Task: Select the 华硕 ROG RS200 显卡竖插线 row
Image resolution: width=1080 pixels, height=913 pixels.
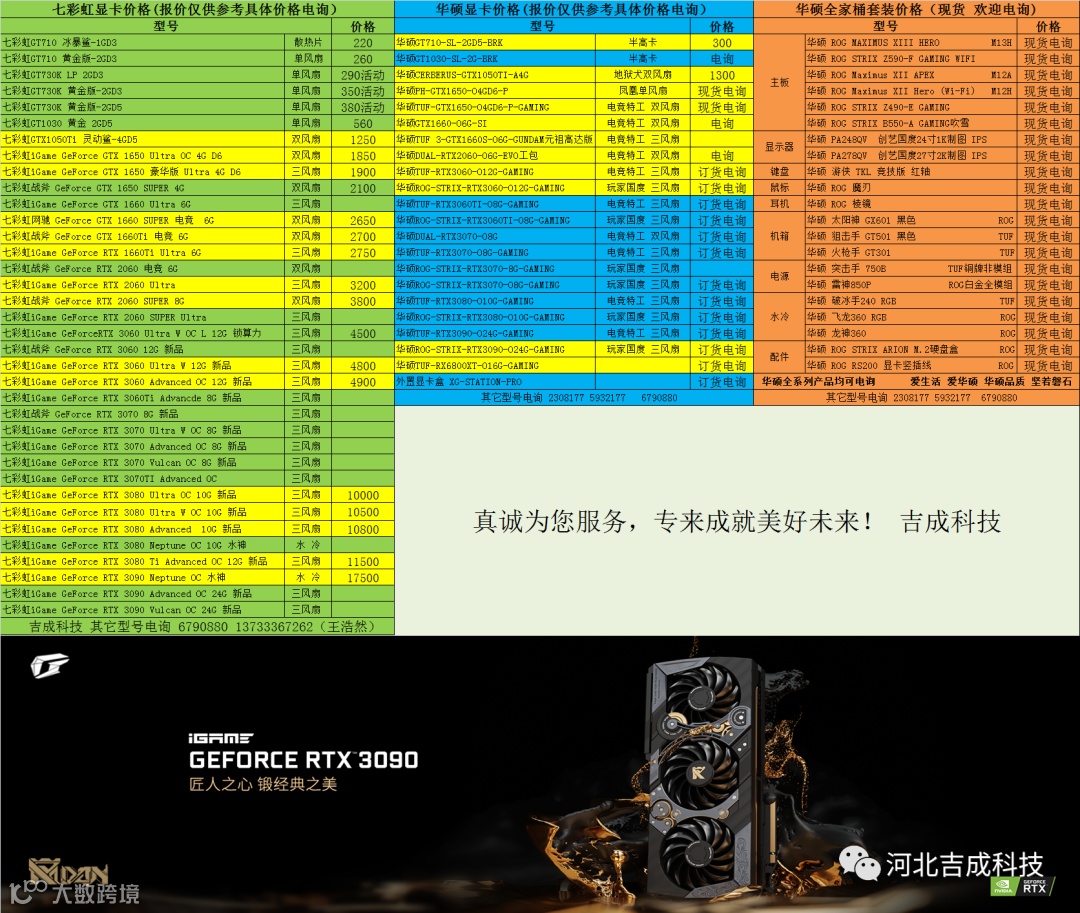Action: 942,366
